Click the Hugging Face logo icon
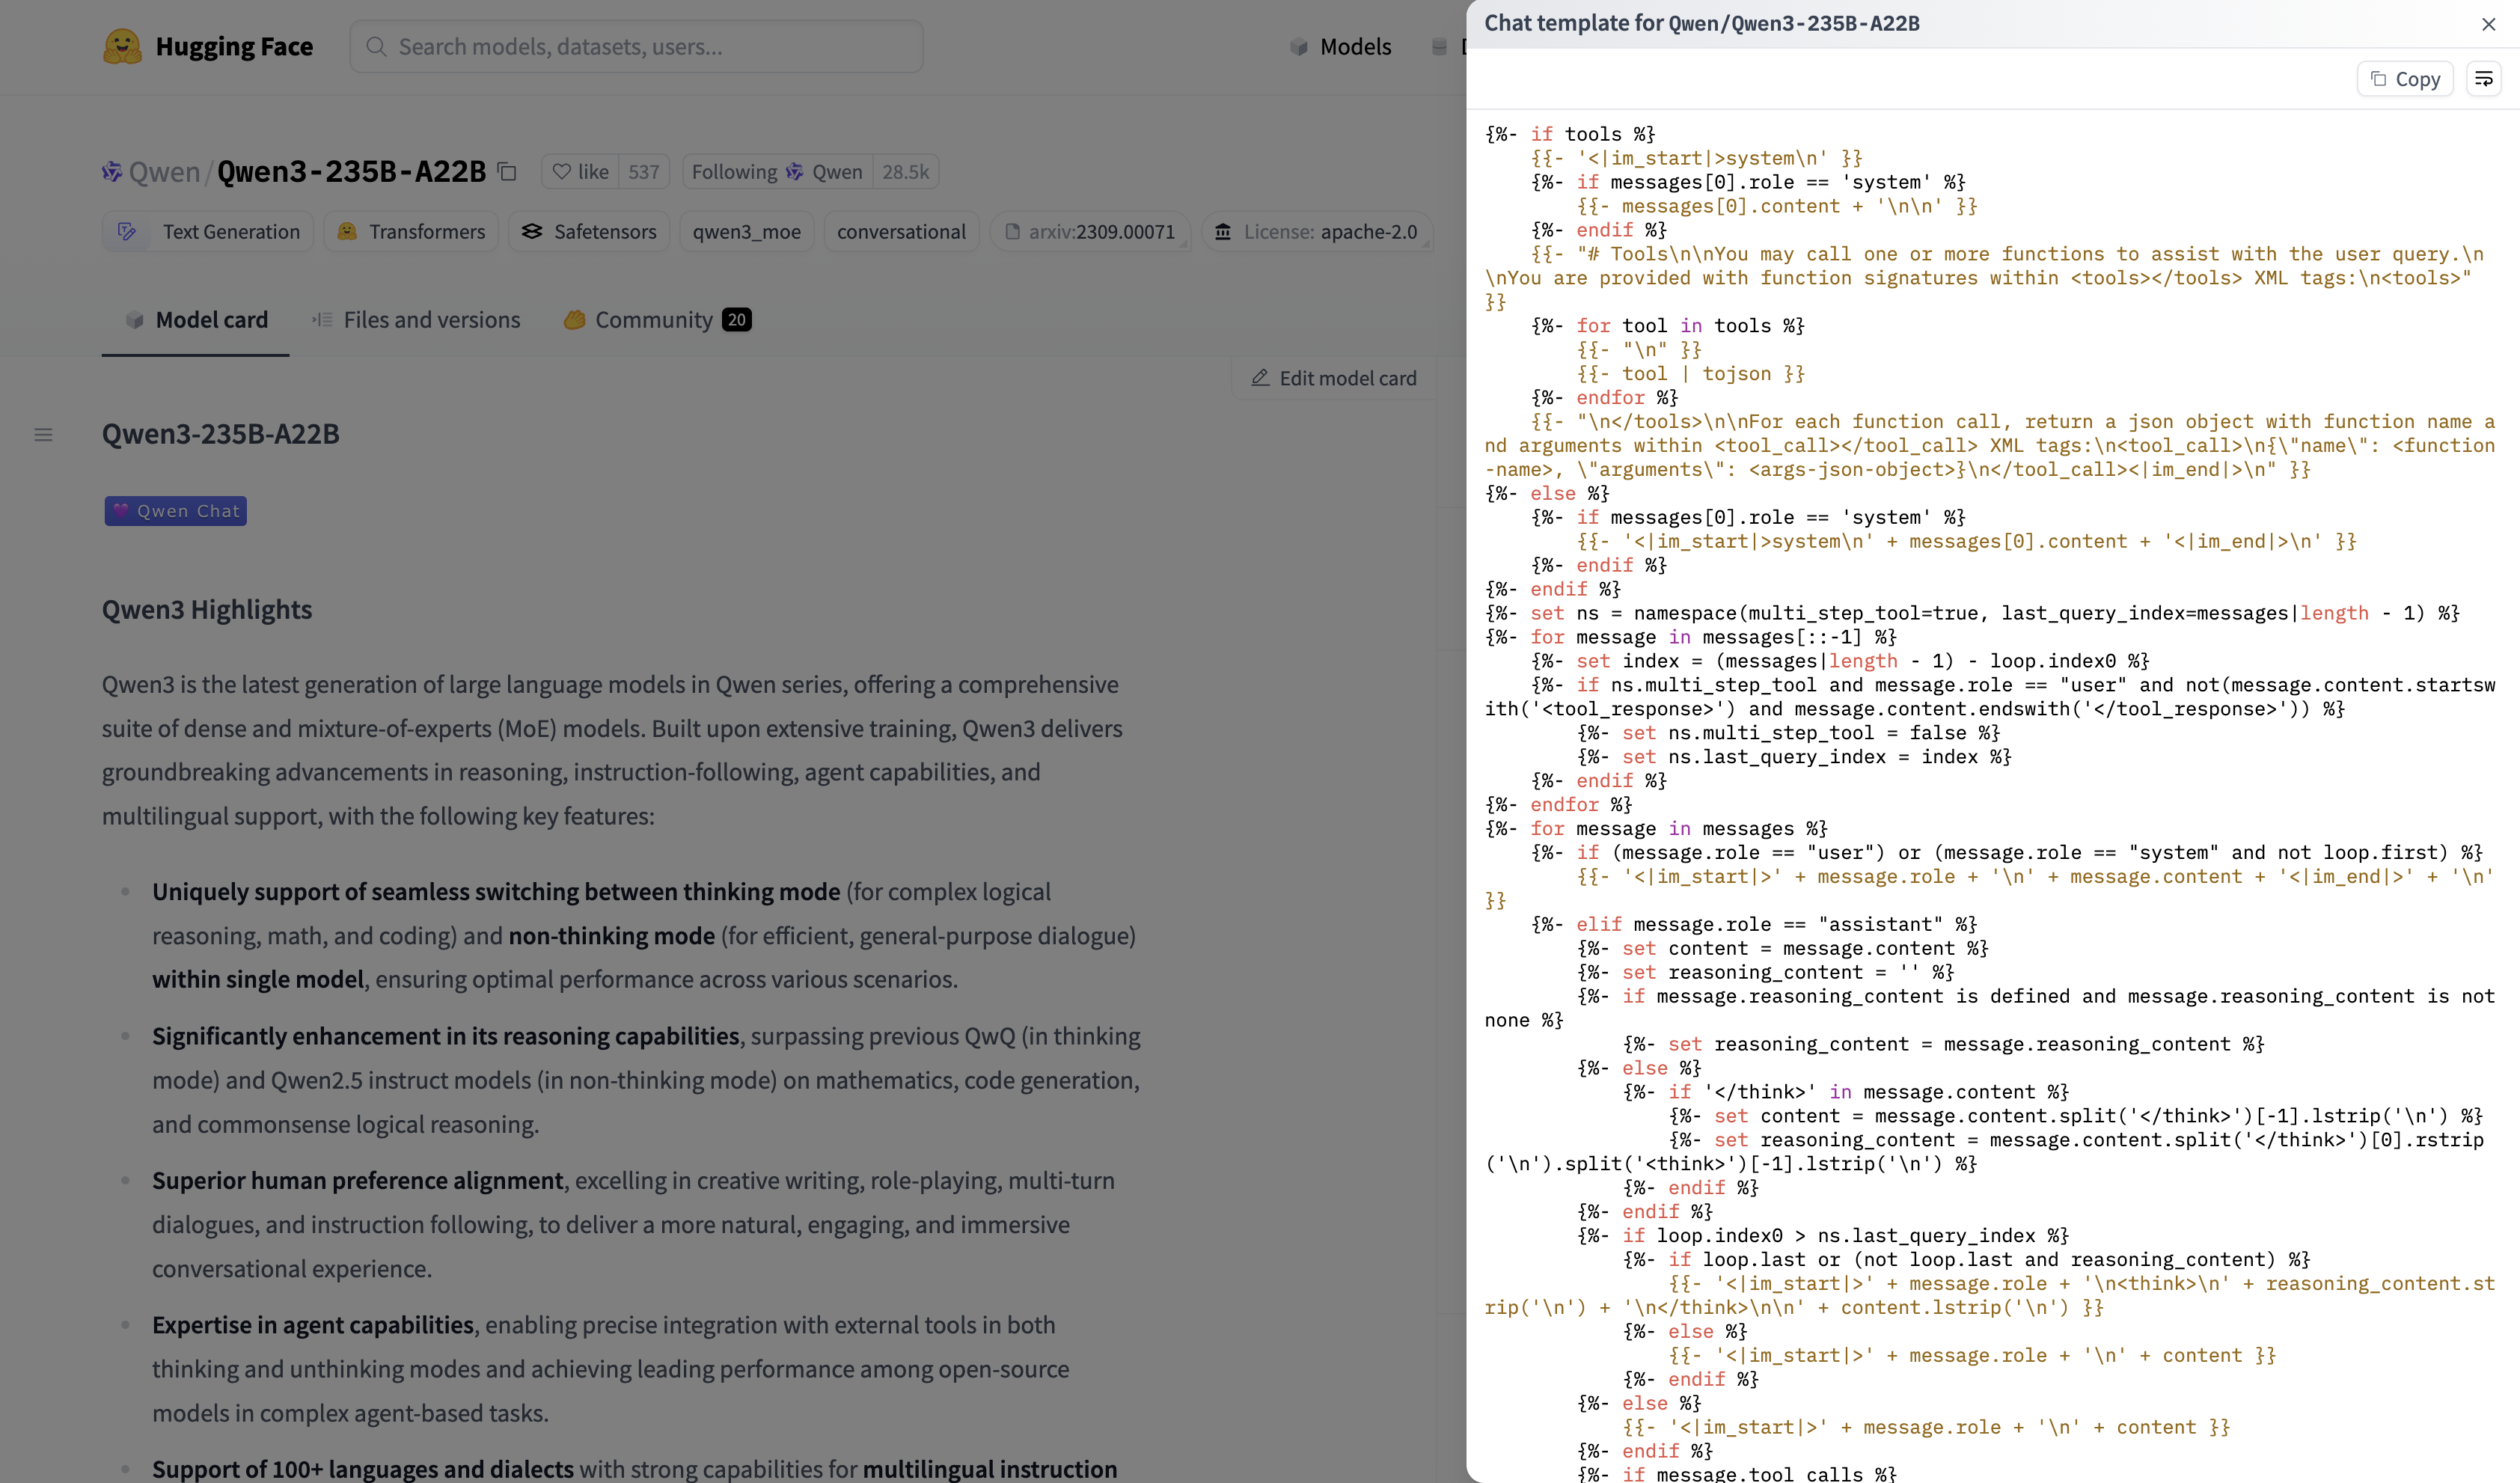Screen dimensions: 2520x1483 pos(122,46)
